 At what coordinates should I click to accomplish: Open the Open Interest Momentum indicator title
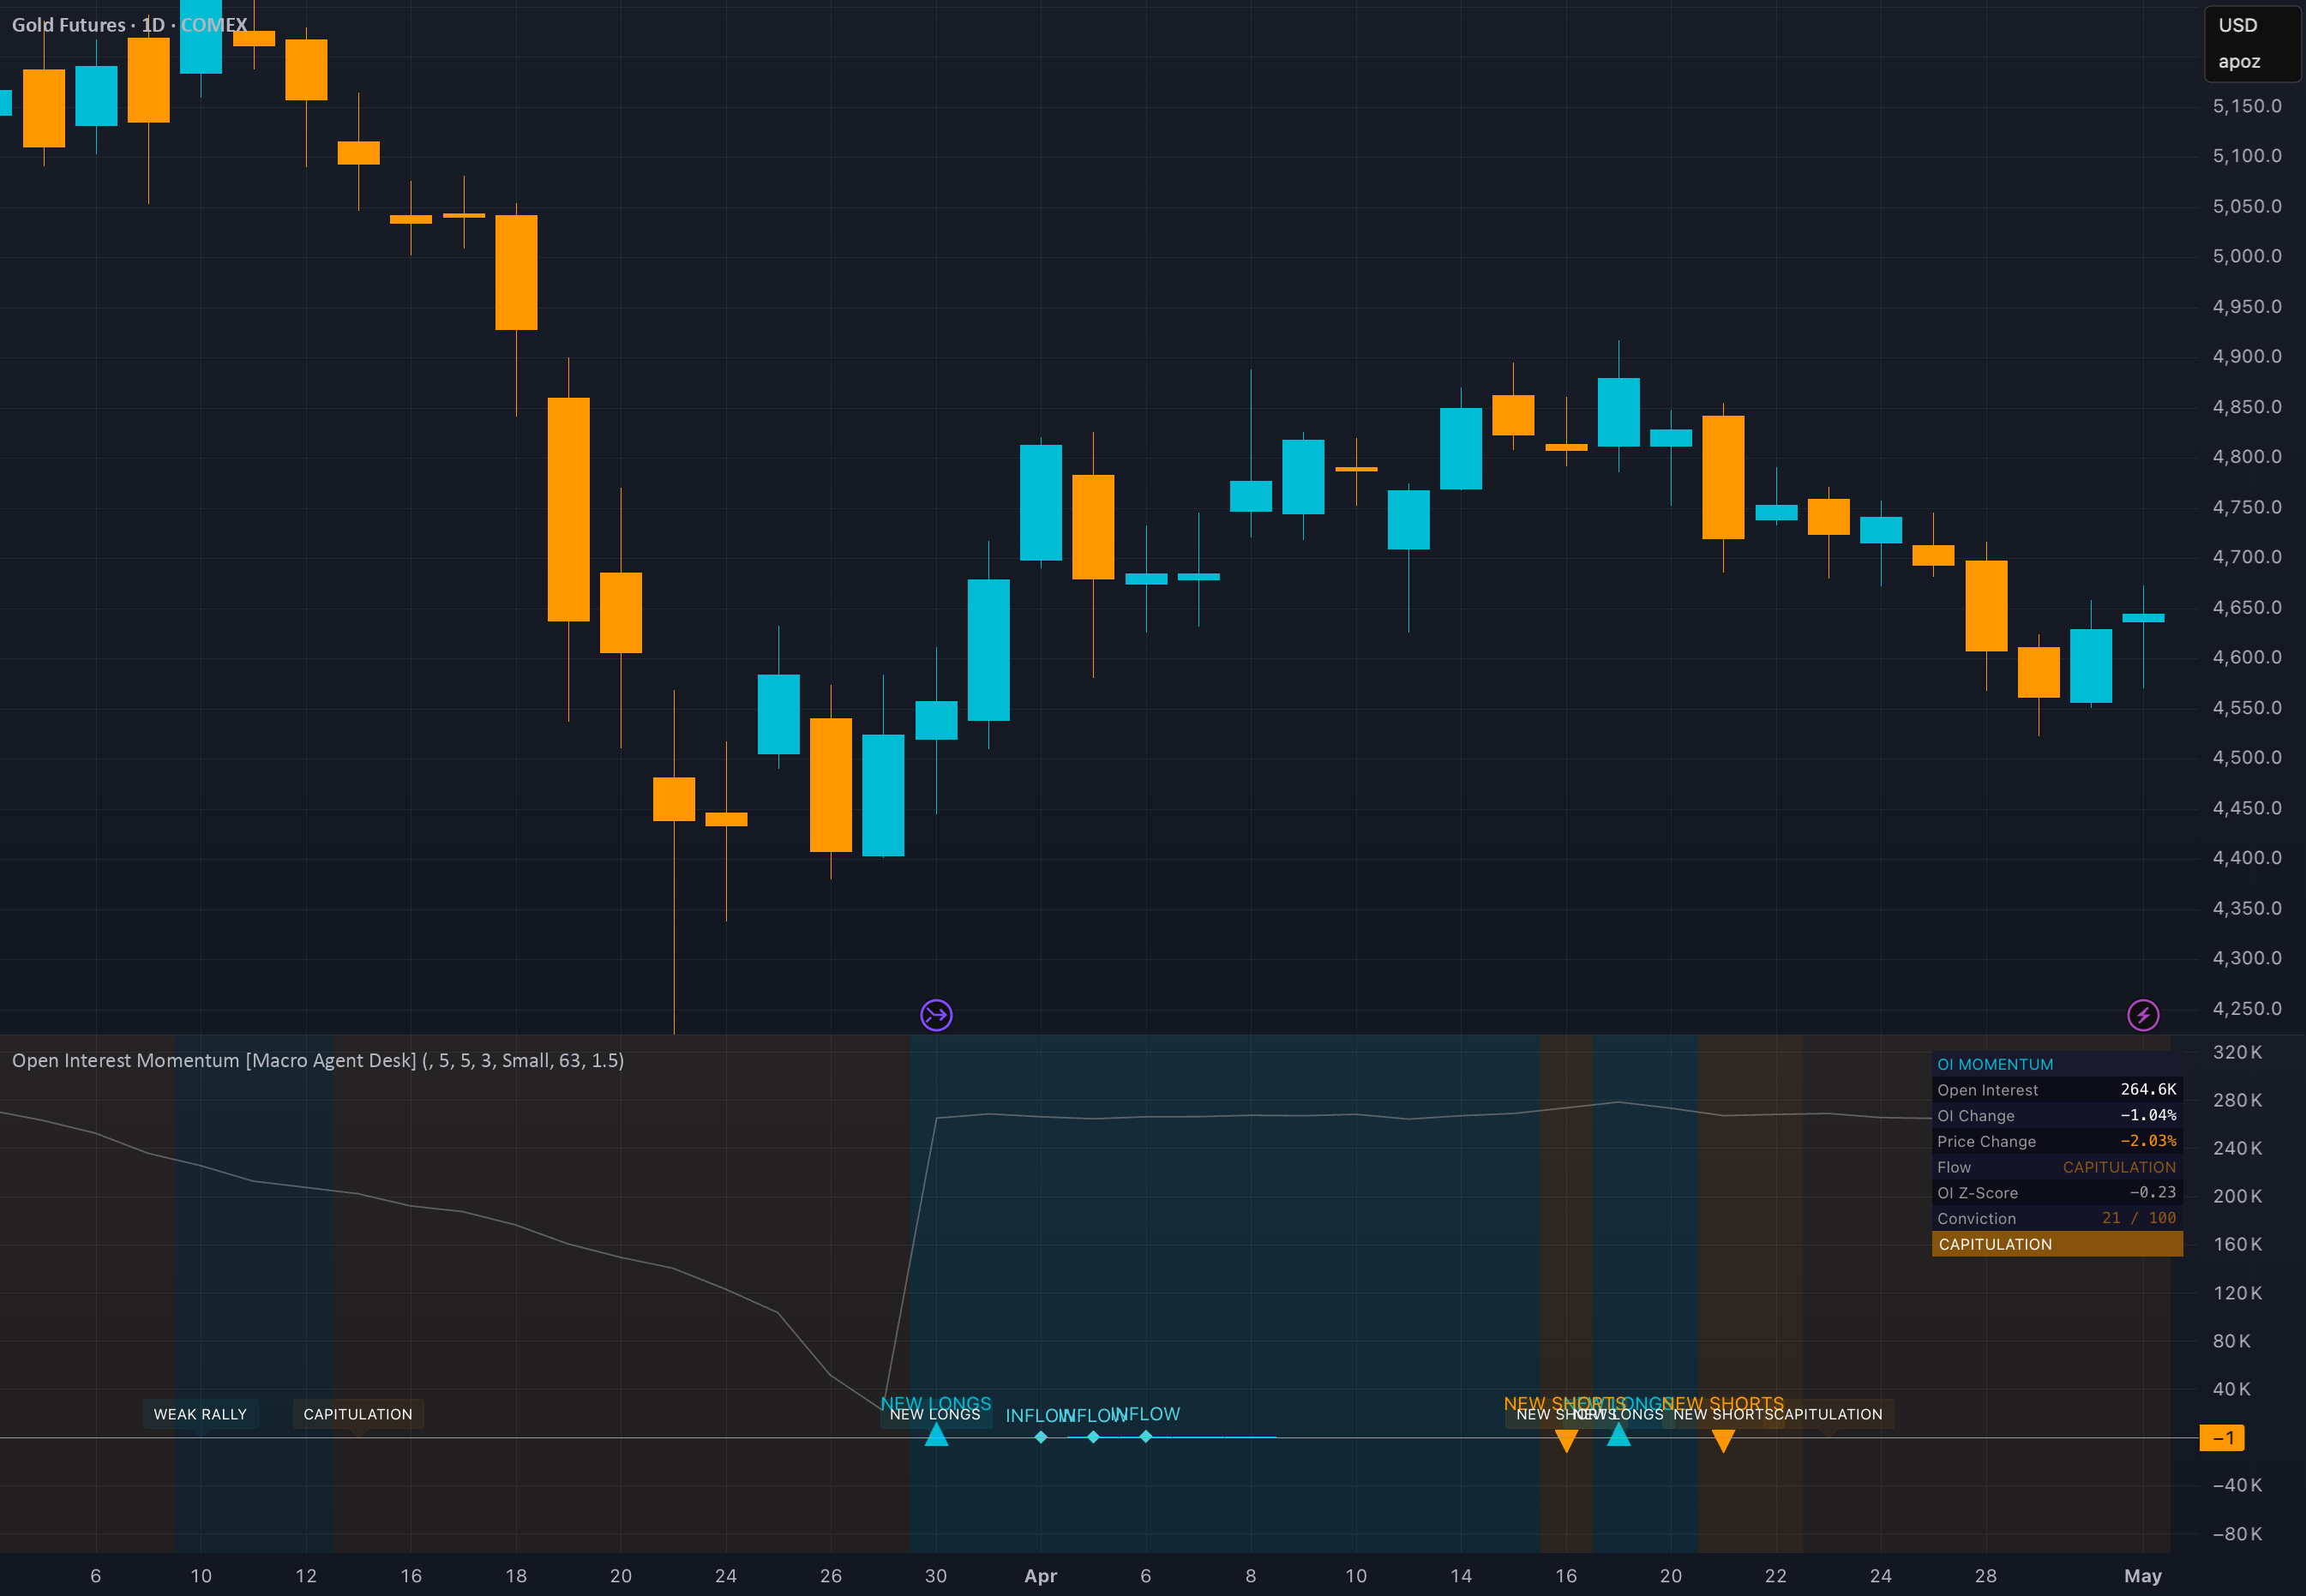(x=318, y=1060)
